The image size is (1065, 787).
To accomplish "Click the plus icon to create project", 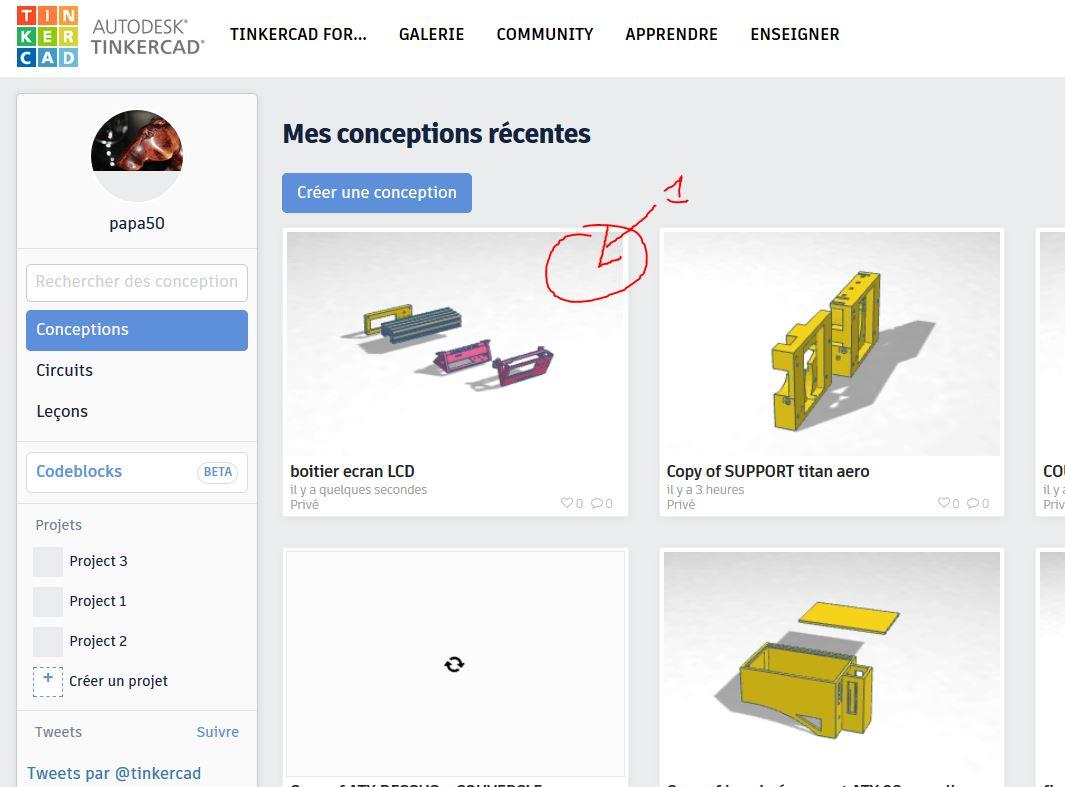I will pos(48,681).
